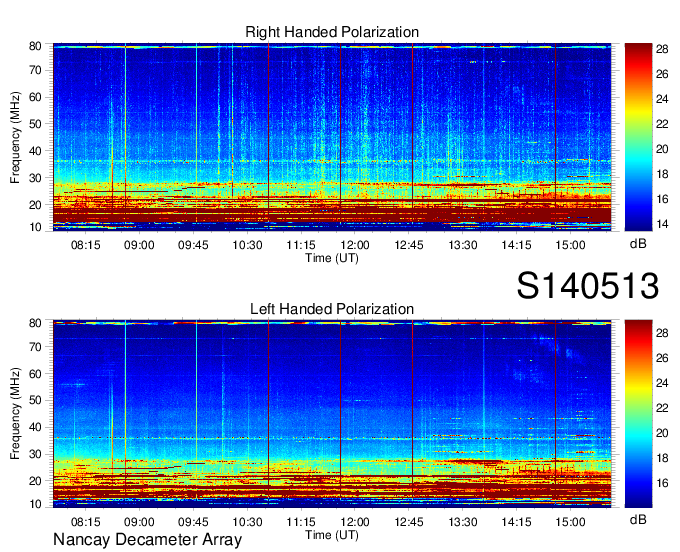Click 80 MHz tick on Left Handed frequency axis
Viewport: 680px width, 552px height.
(x=35, y=323)
